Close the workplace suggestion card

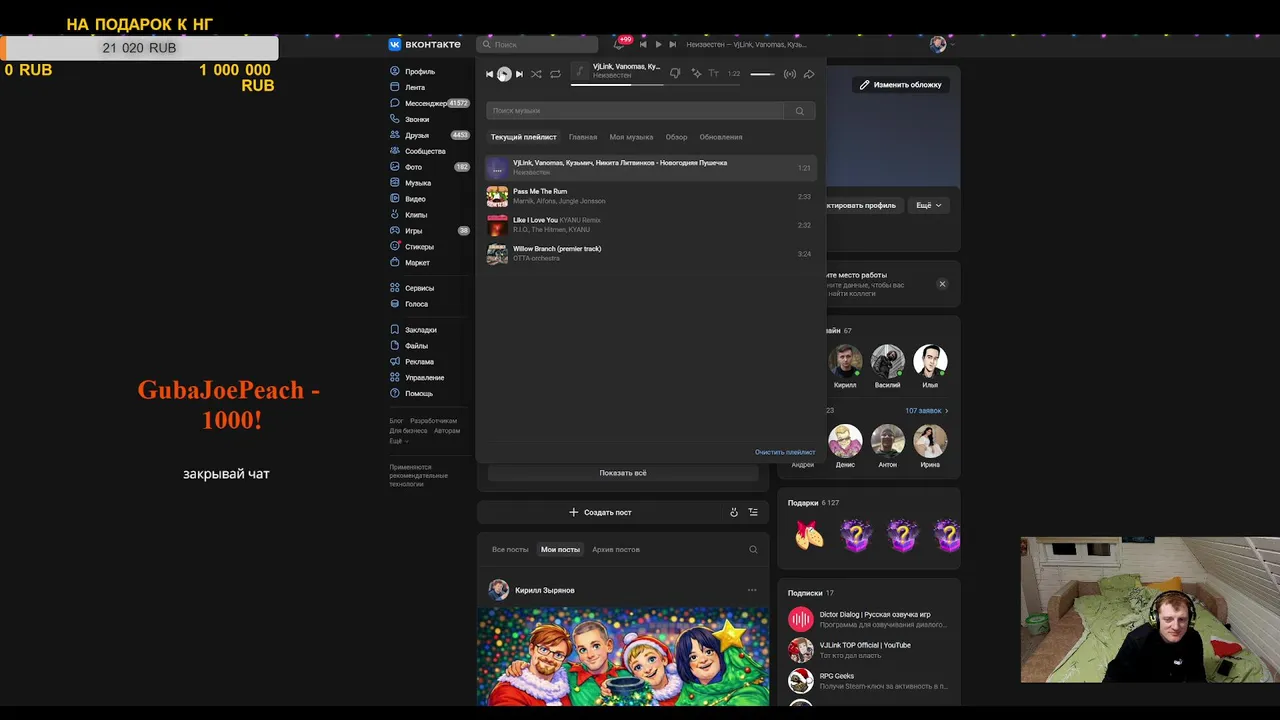point(942,284)
